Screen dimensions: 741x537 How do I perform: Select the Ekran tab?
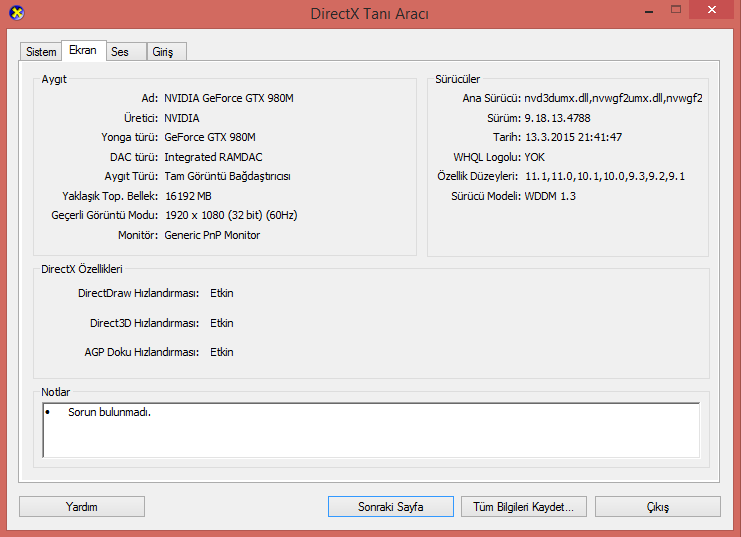pyautogui.click(x=83, y=50)
